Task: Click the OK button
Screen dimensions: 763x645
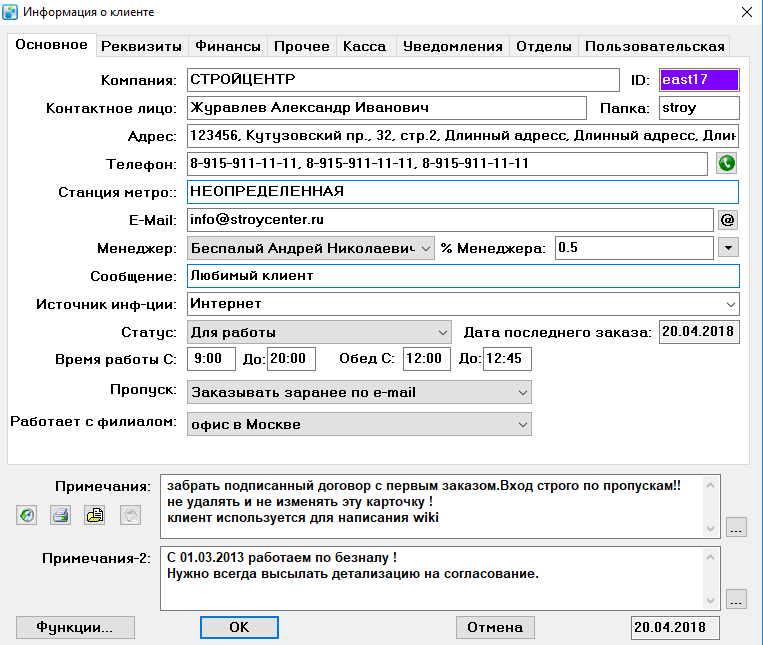Action: coord(239,627)
